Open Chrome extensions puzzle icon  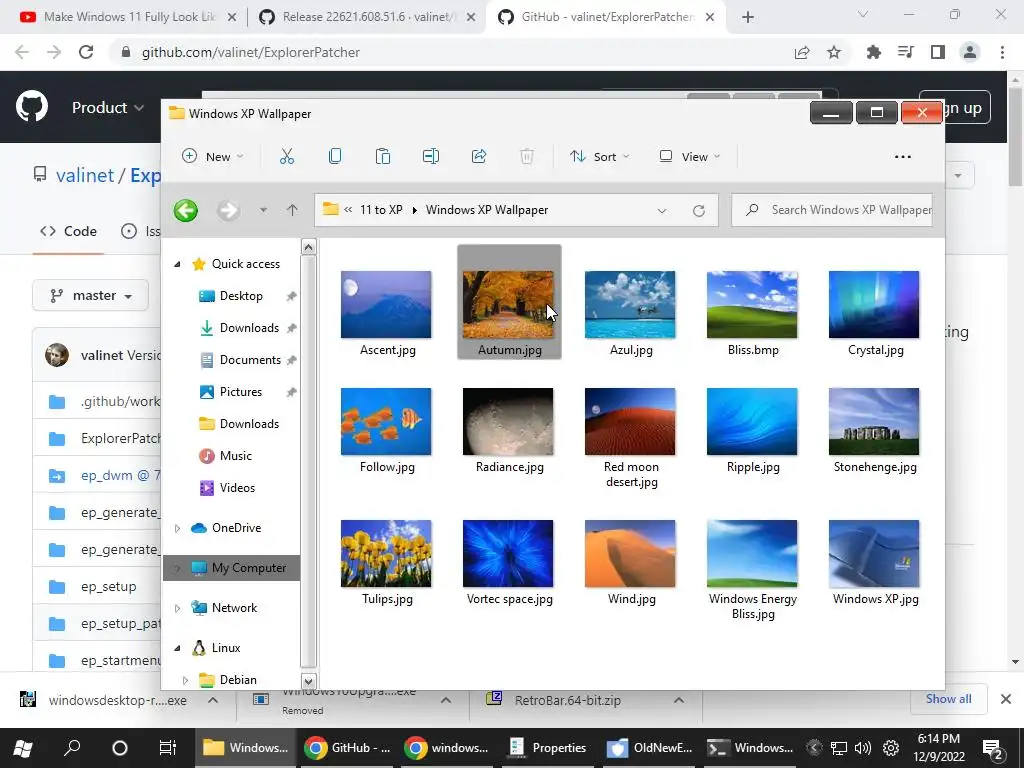click(873, 52)
